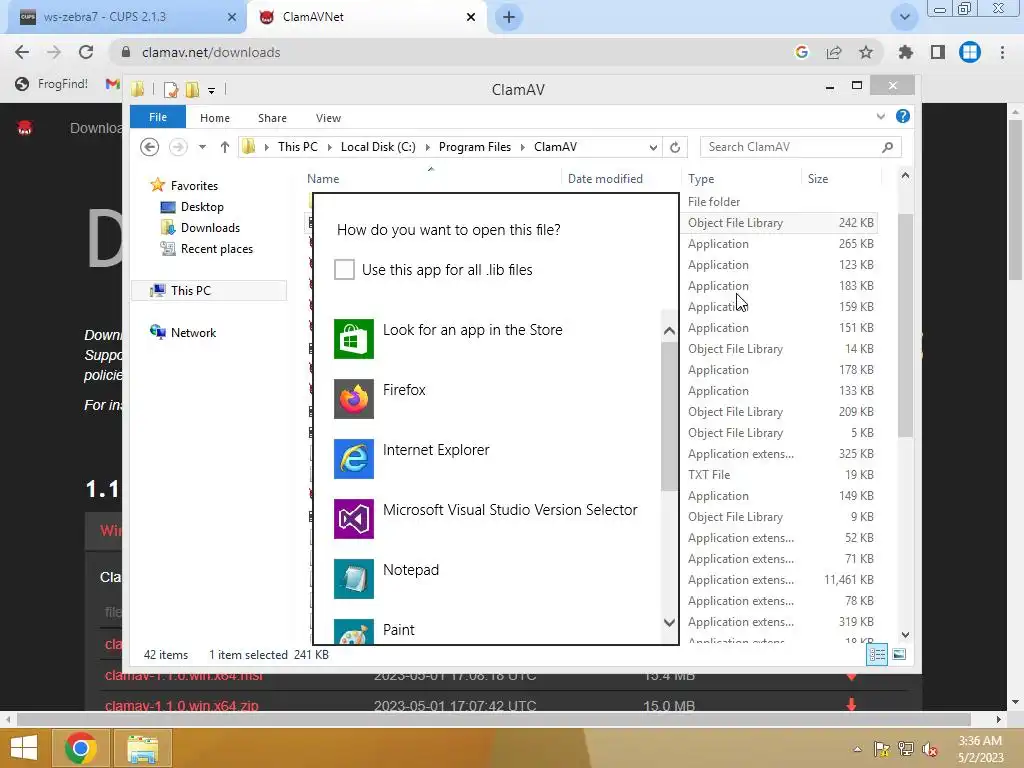Image resolution: width=1024 pixels, height=768 pixels.
Task: Open Chrome extensions puzzle icon
Action: (x=906, y=52)
